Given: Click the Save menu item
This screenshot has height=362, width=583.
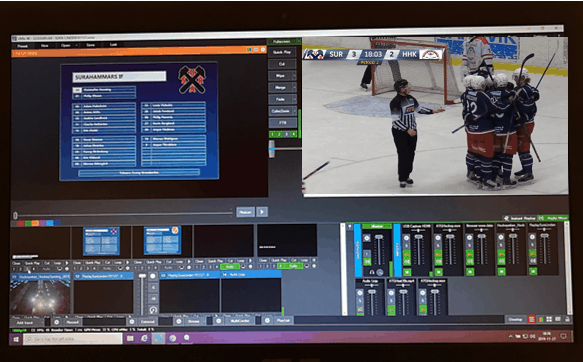Looking at the screenshot, I should [x=90, y=45].
